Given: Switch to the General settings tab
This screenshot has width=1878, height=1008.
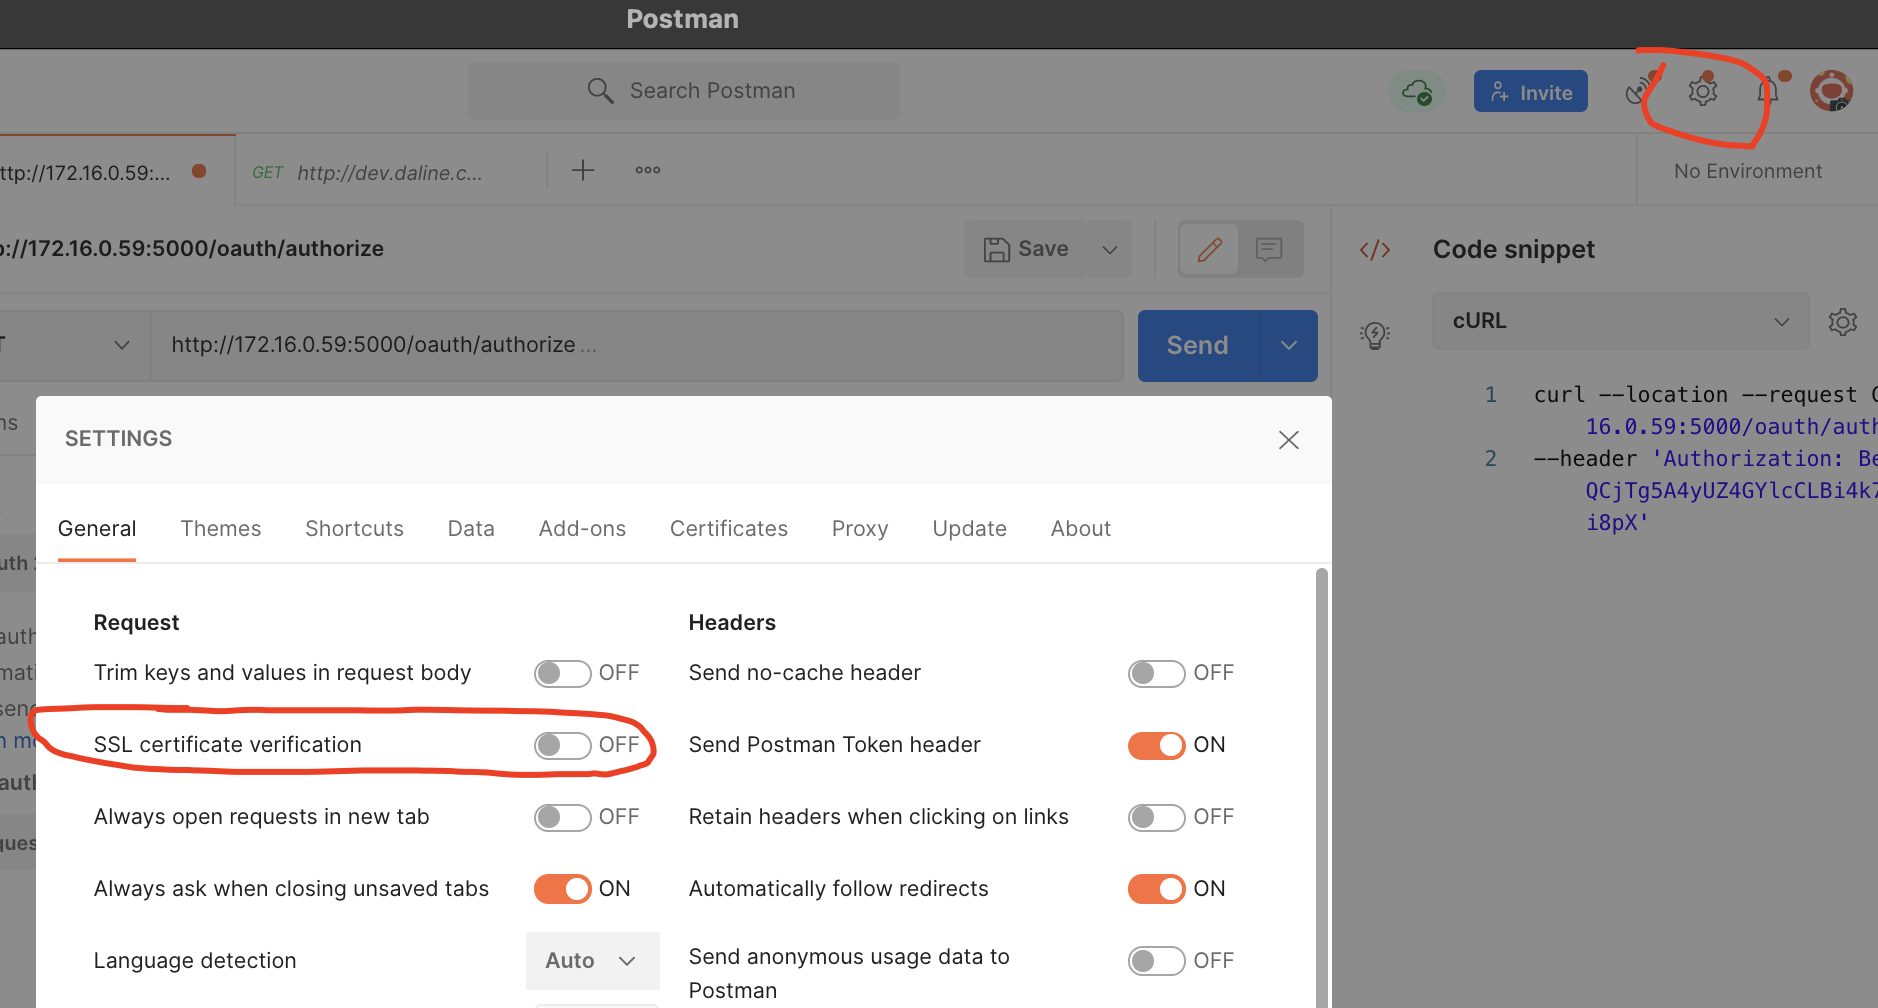Looking at the screenshot, I should 97,529.
